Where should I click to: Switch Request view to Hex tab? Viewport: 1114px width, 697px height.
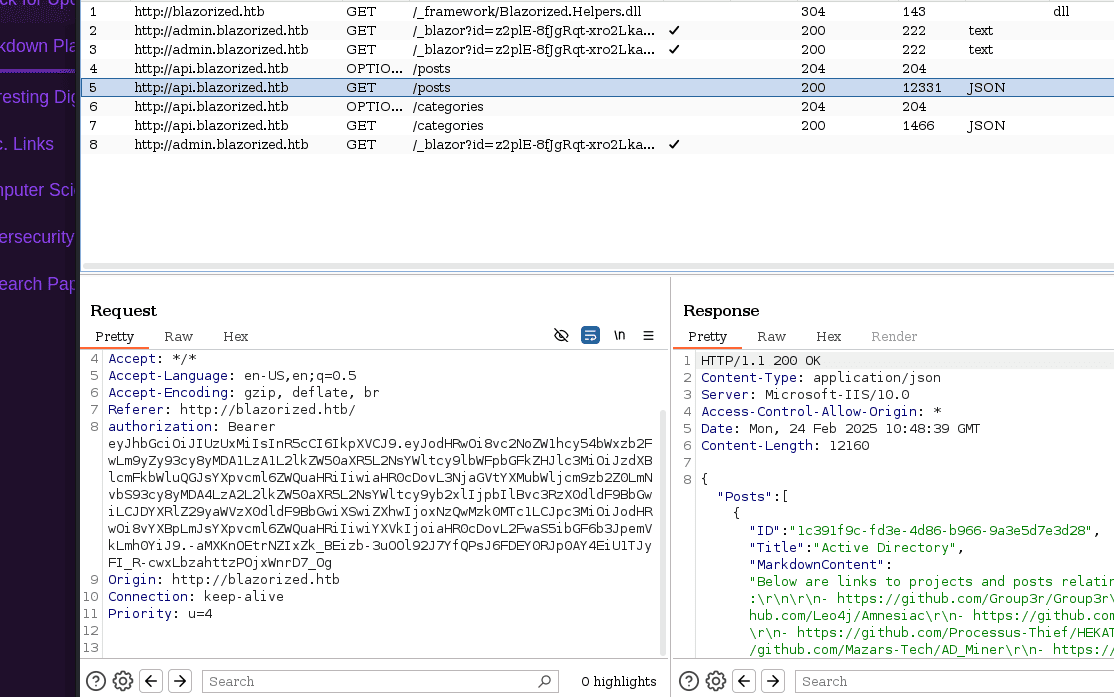(x=236, y=337)
